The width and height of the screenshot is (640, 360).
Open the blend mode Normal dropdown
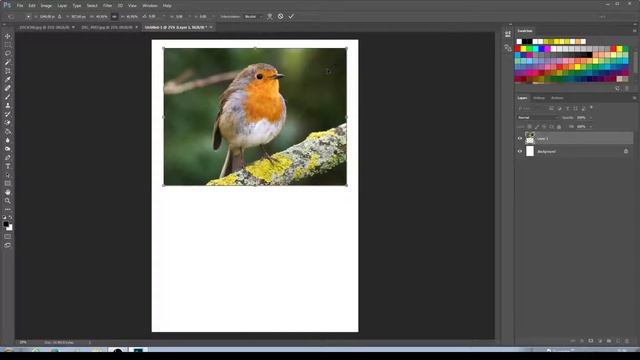pos(538,118)
